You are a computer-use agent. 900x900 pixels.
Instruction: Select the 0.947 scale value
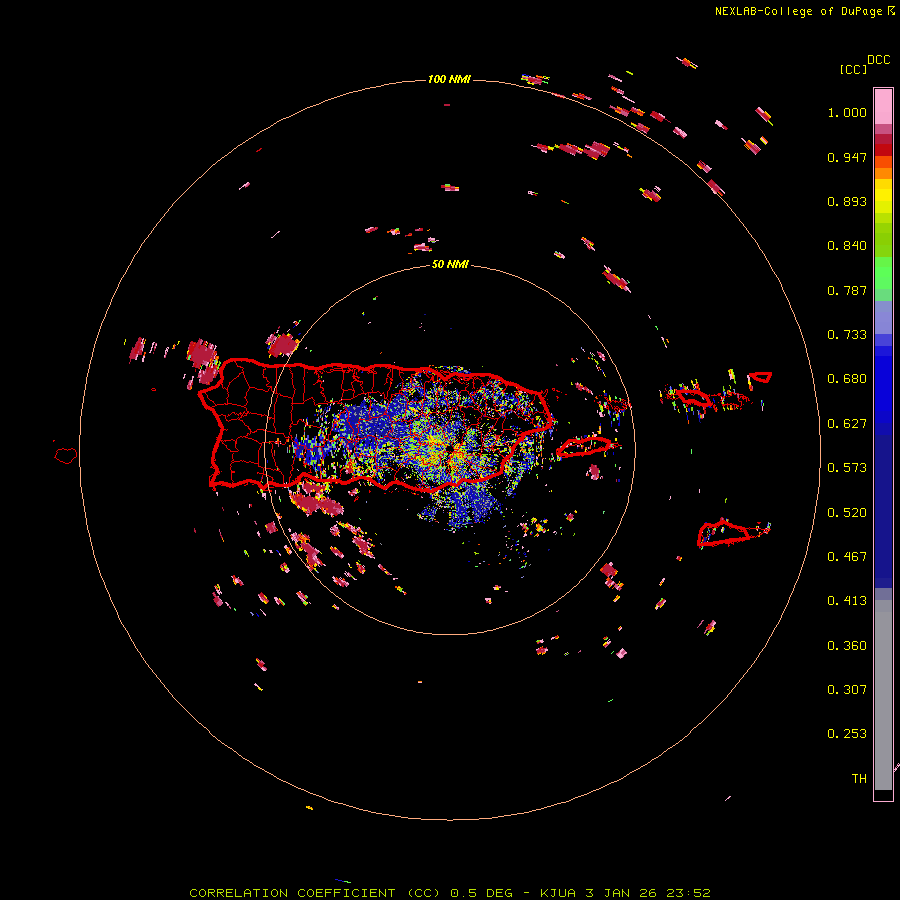coord(847,157)
